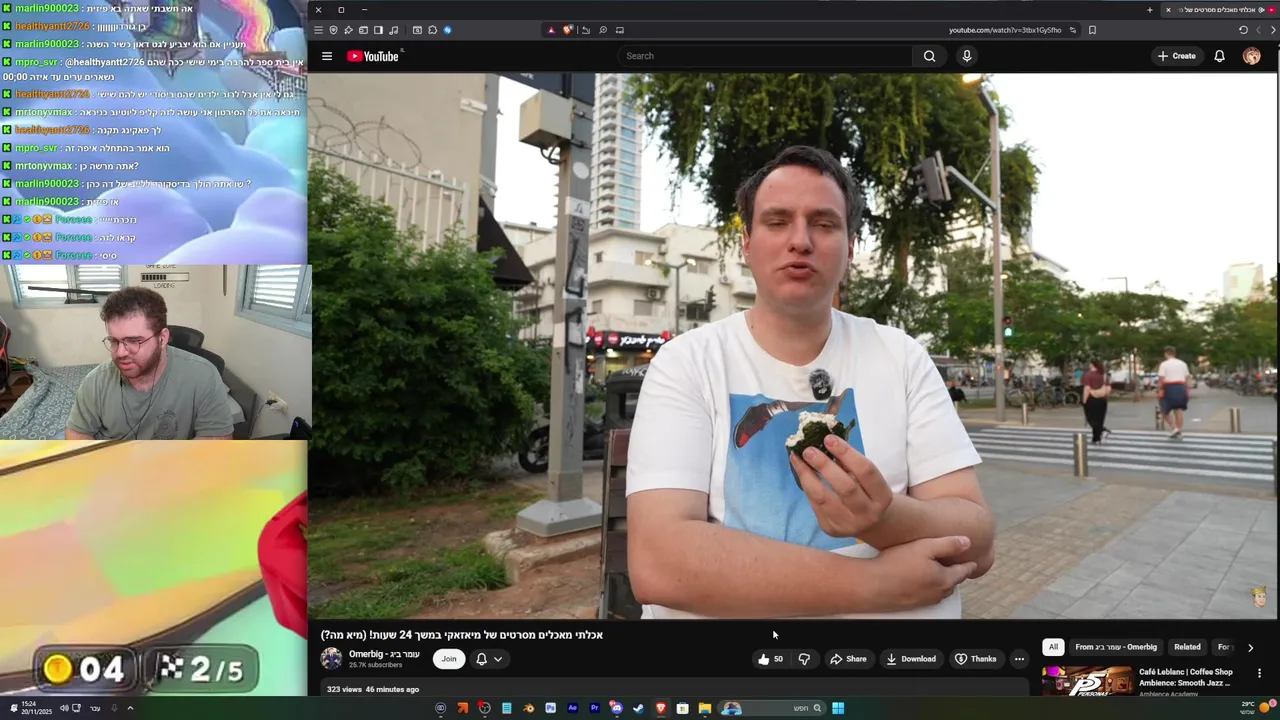Image resolution: width=1280 pixels, height=720 pixels.
Task: Open the browser main menu icon
Action: (x=318, y=30)
